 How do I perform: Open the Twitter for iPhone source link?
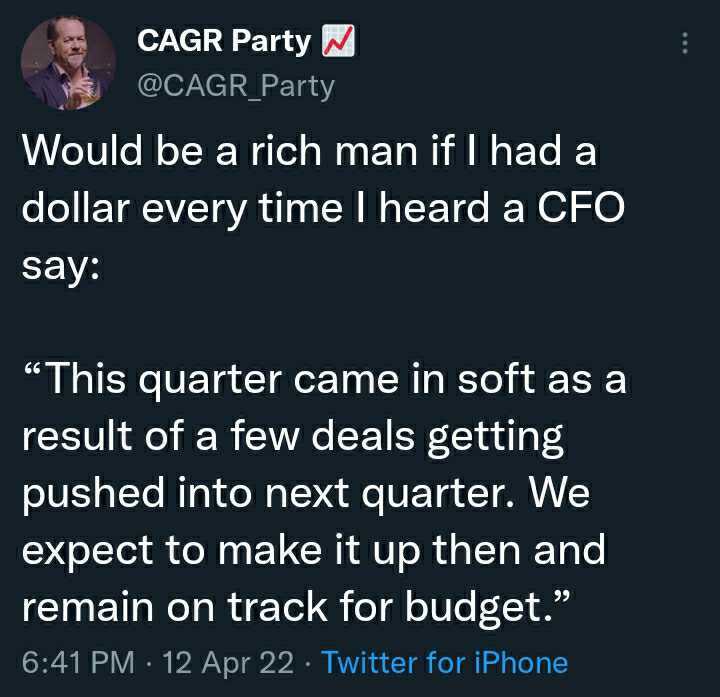pyautogui.click(x=445, y=662)
